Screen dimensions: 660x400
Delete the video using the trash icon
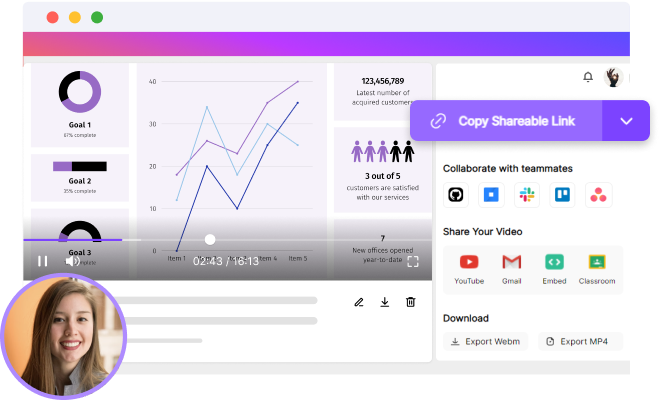click(x=410, y=302)
